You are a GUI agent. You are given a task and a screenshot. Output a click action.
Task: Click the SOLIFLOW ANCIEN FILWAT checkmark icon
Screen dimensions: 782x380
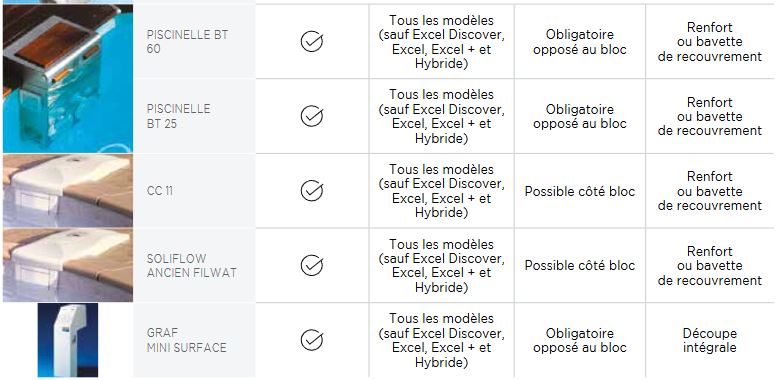312,265
